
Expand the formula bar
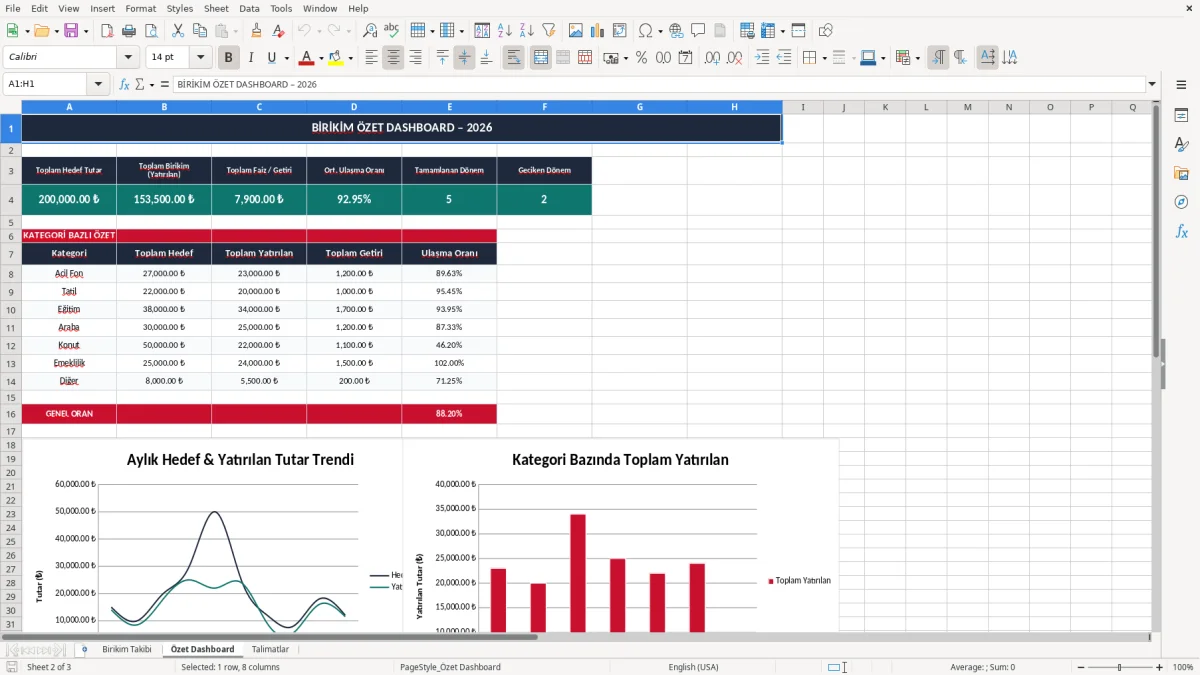point(1152,84)
